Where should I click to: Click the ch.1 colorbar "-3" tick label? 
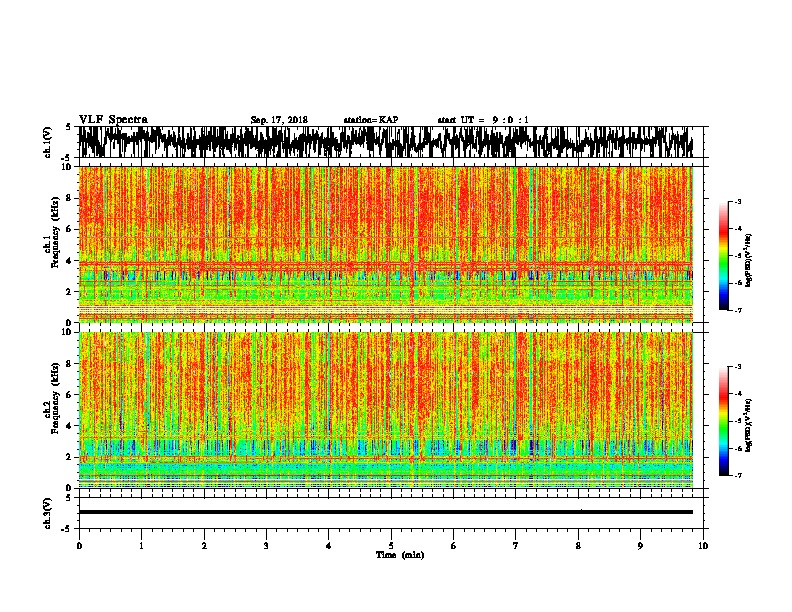point(738,202)
